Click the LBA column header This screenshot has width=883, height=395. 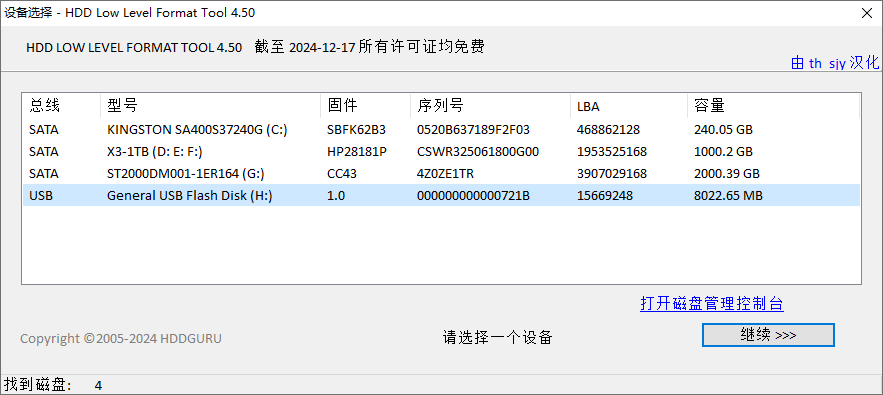pos(628,105)
